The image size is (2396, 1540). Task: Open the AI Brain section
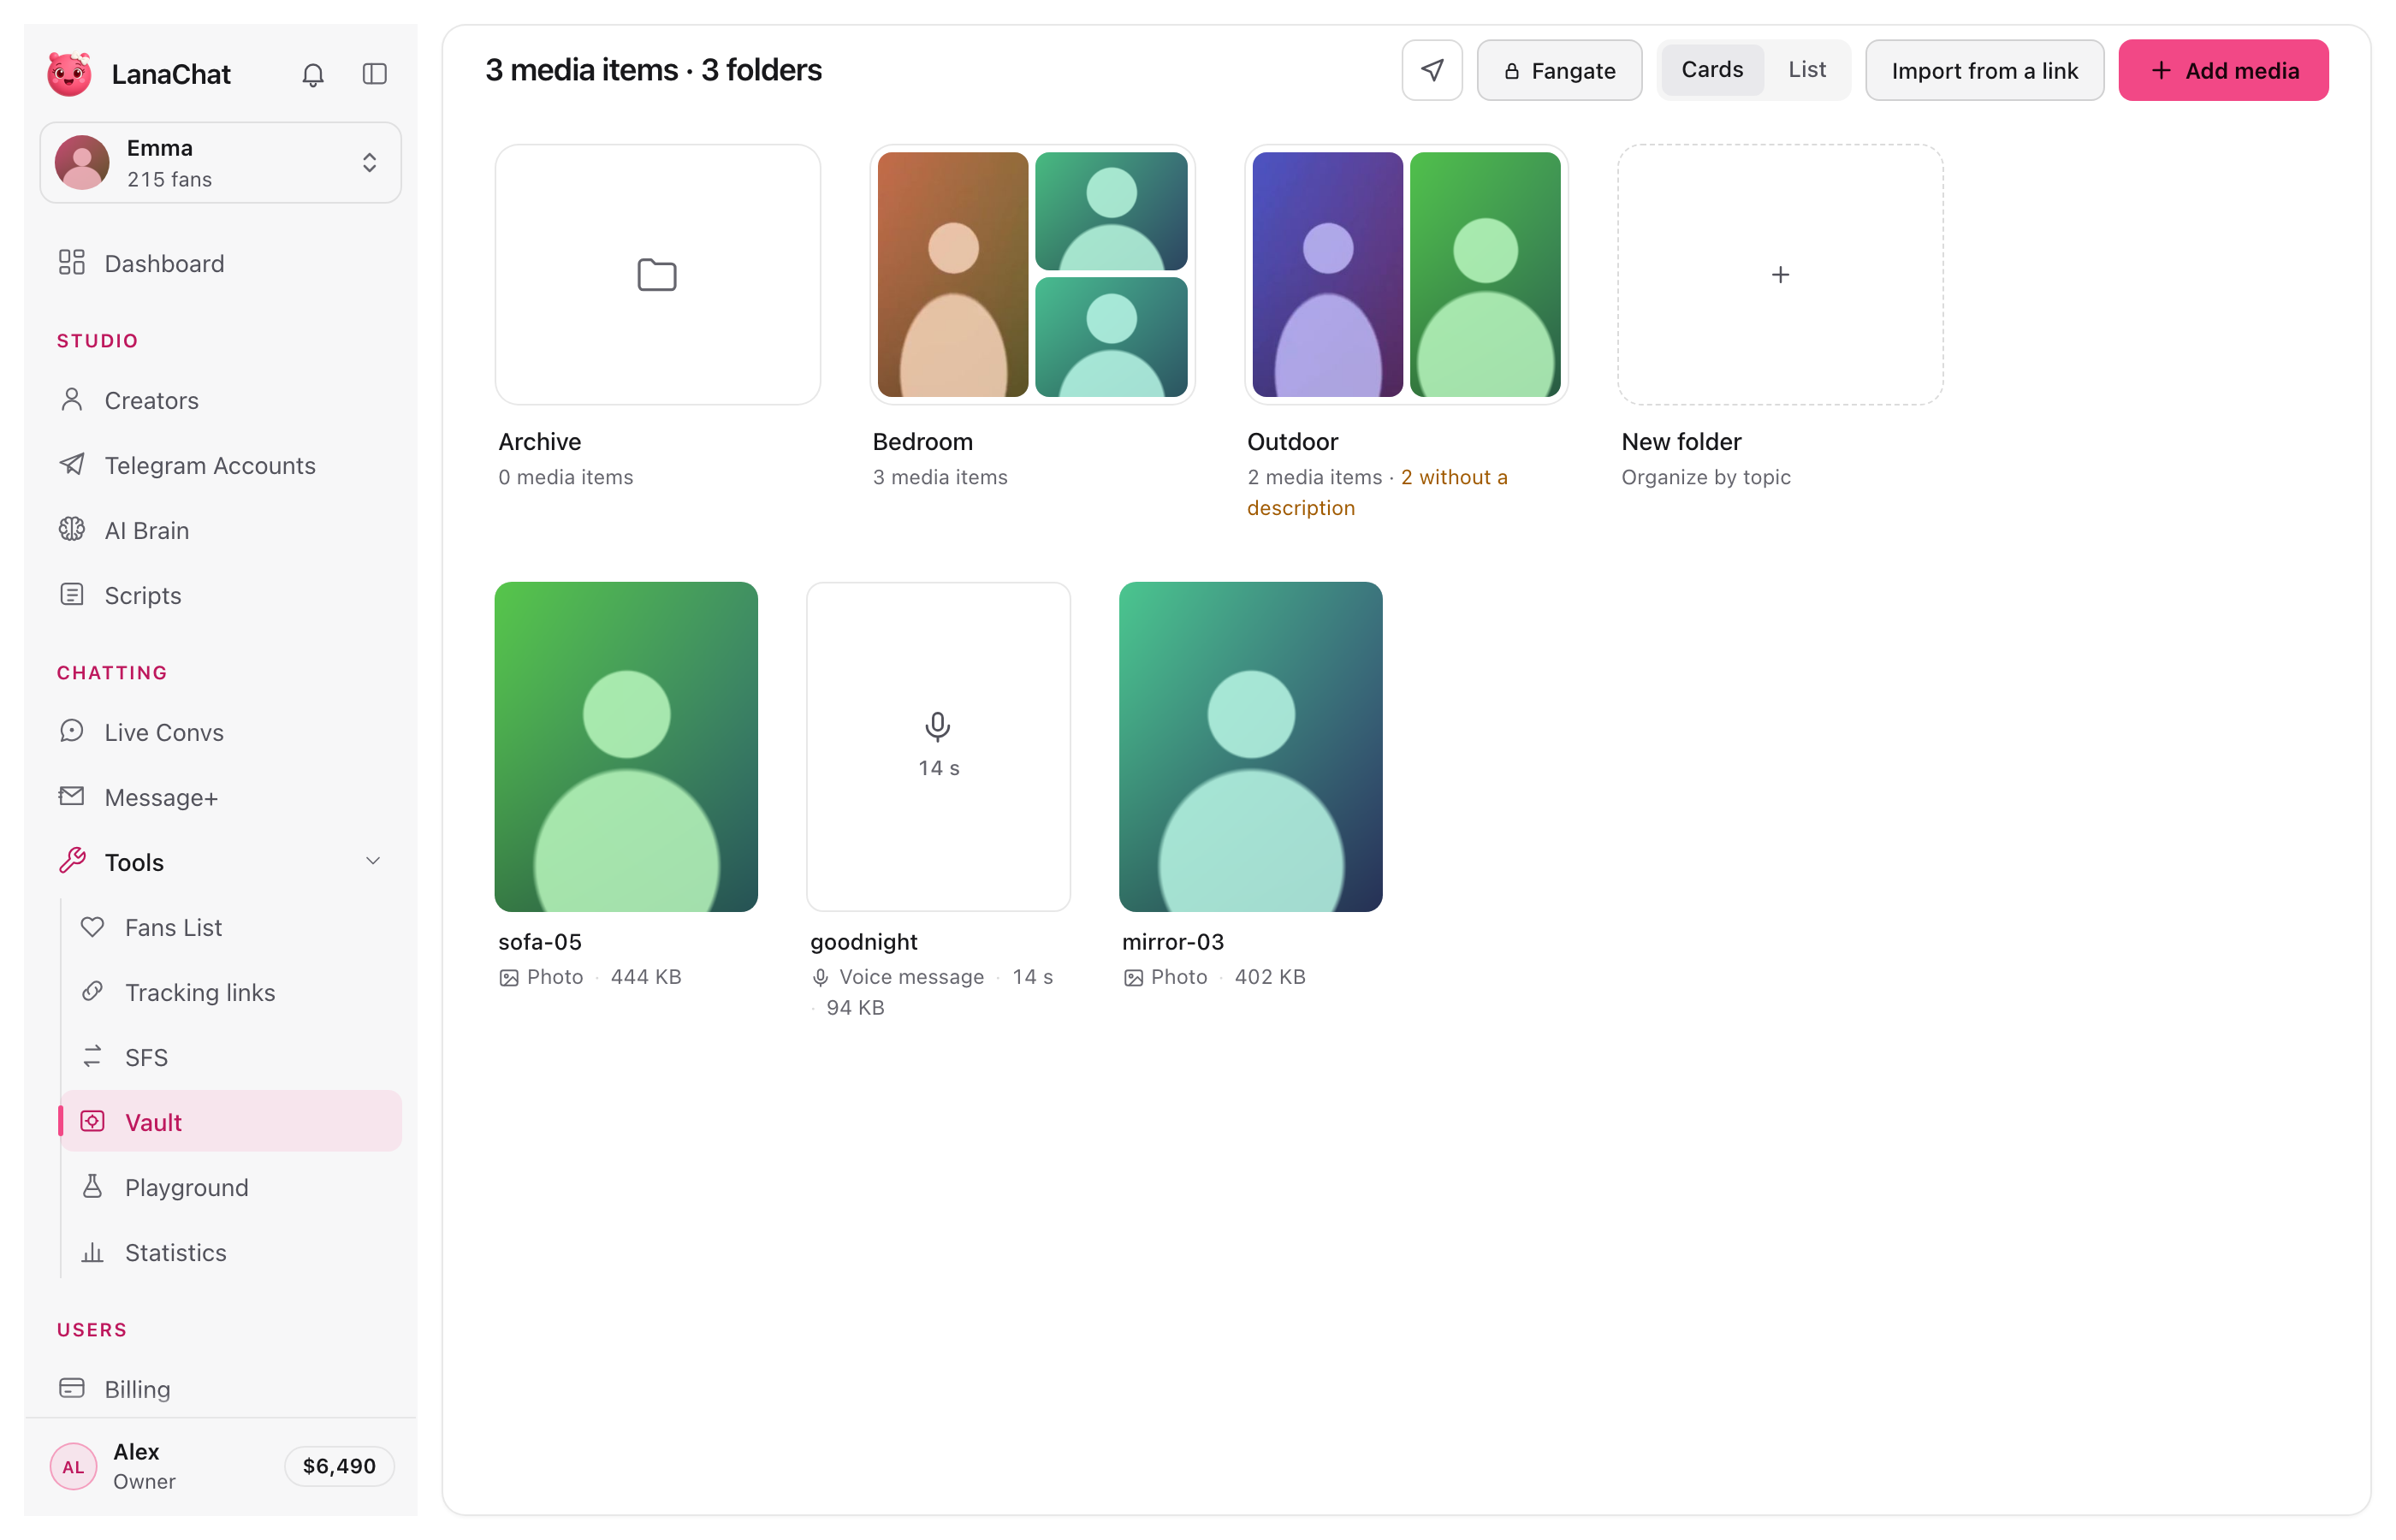[220, 530]
